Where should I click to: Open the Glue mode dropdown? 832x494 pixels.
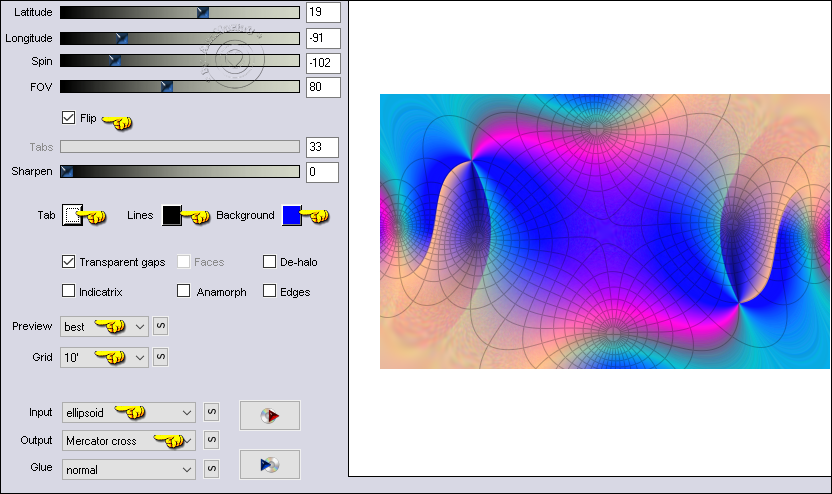click(x=186, y=468)
